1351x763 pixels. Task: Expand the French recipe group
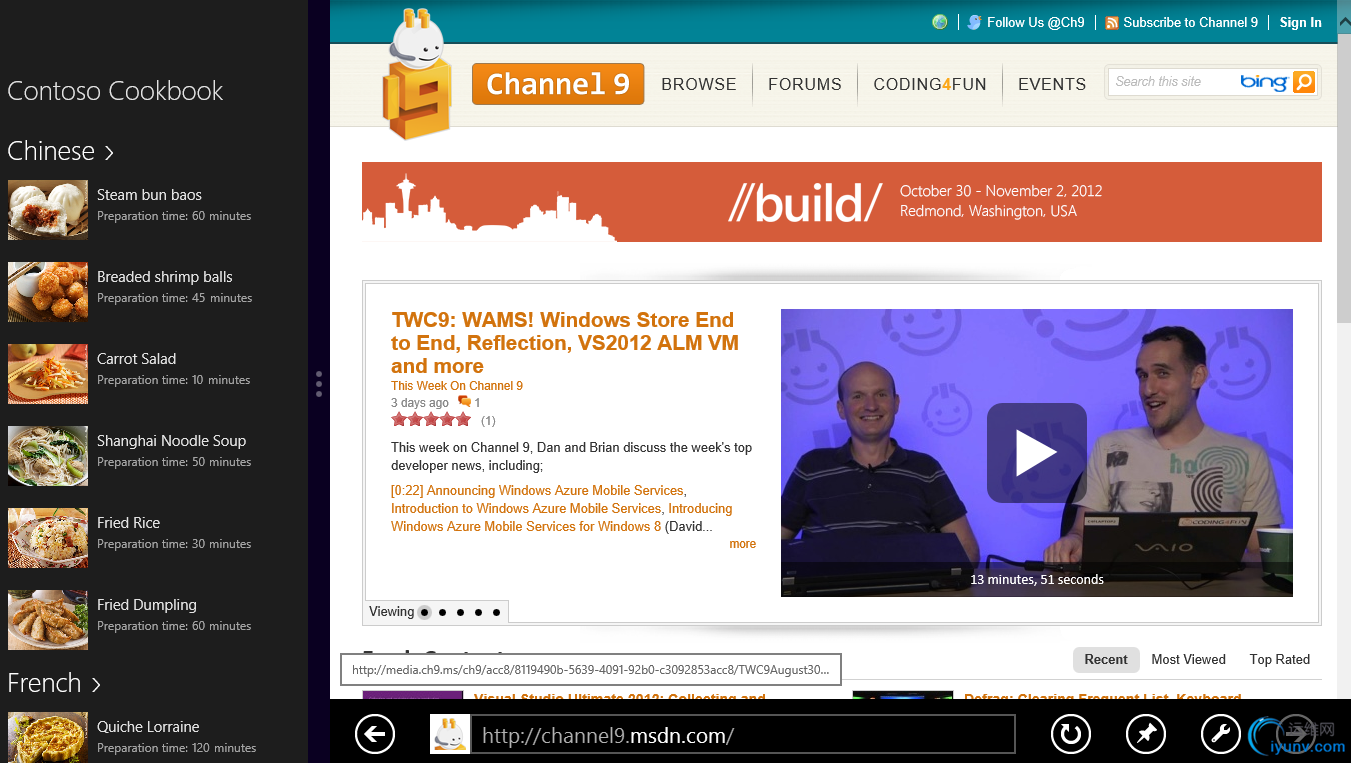(54, 683)
